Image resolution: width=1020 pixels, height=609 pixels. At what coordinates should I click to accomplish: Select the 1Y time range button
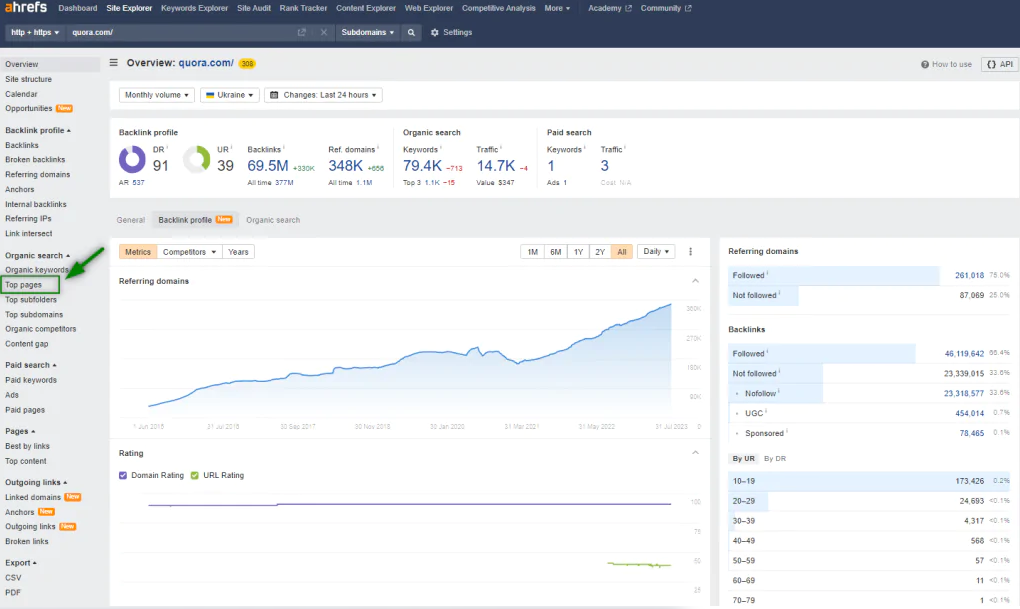578,252
